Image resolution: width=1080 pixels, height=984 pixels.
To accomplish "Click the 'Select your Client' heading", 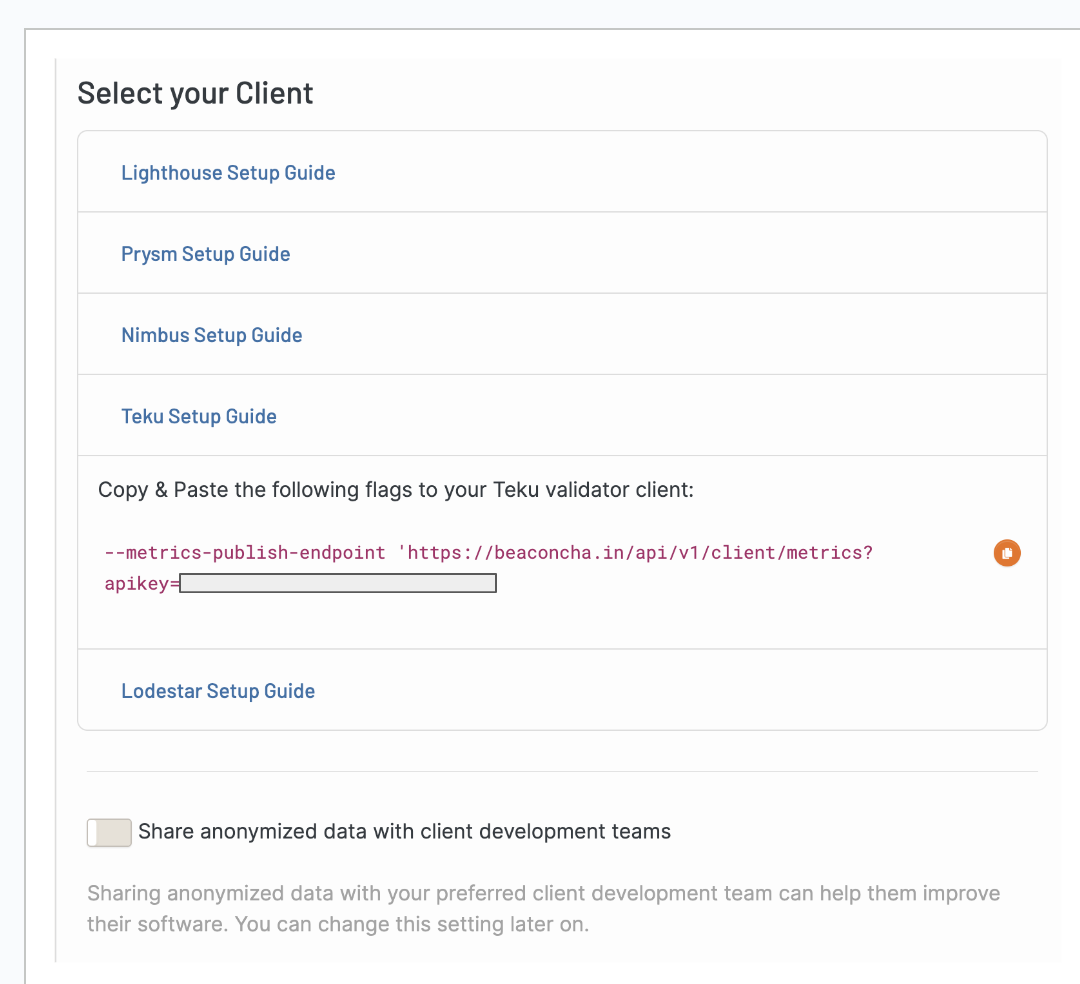I will pyautogui.click(x=195, y=93).
